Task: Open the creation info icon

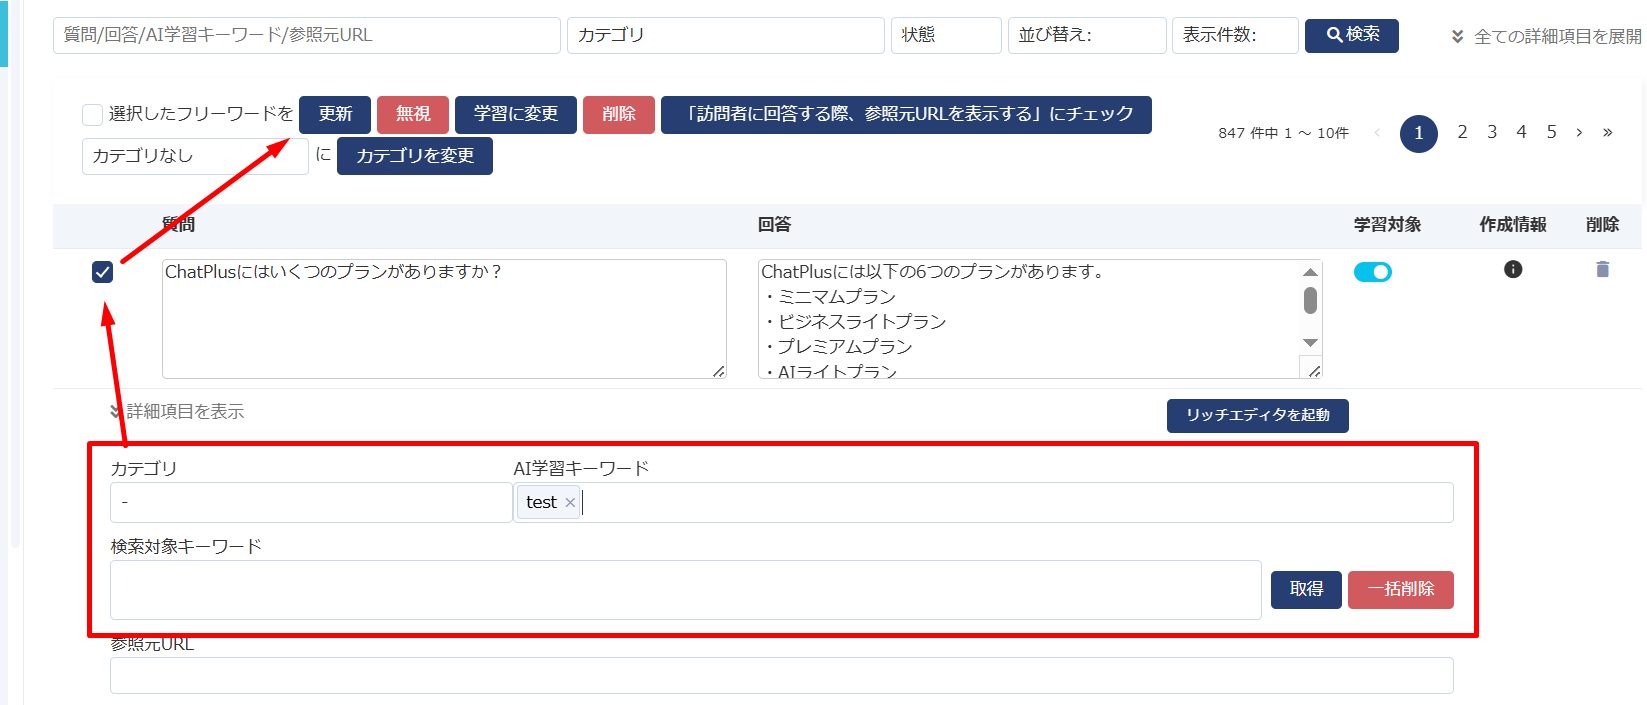Action: [x=1513, y=269]
